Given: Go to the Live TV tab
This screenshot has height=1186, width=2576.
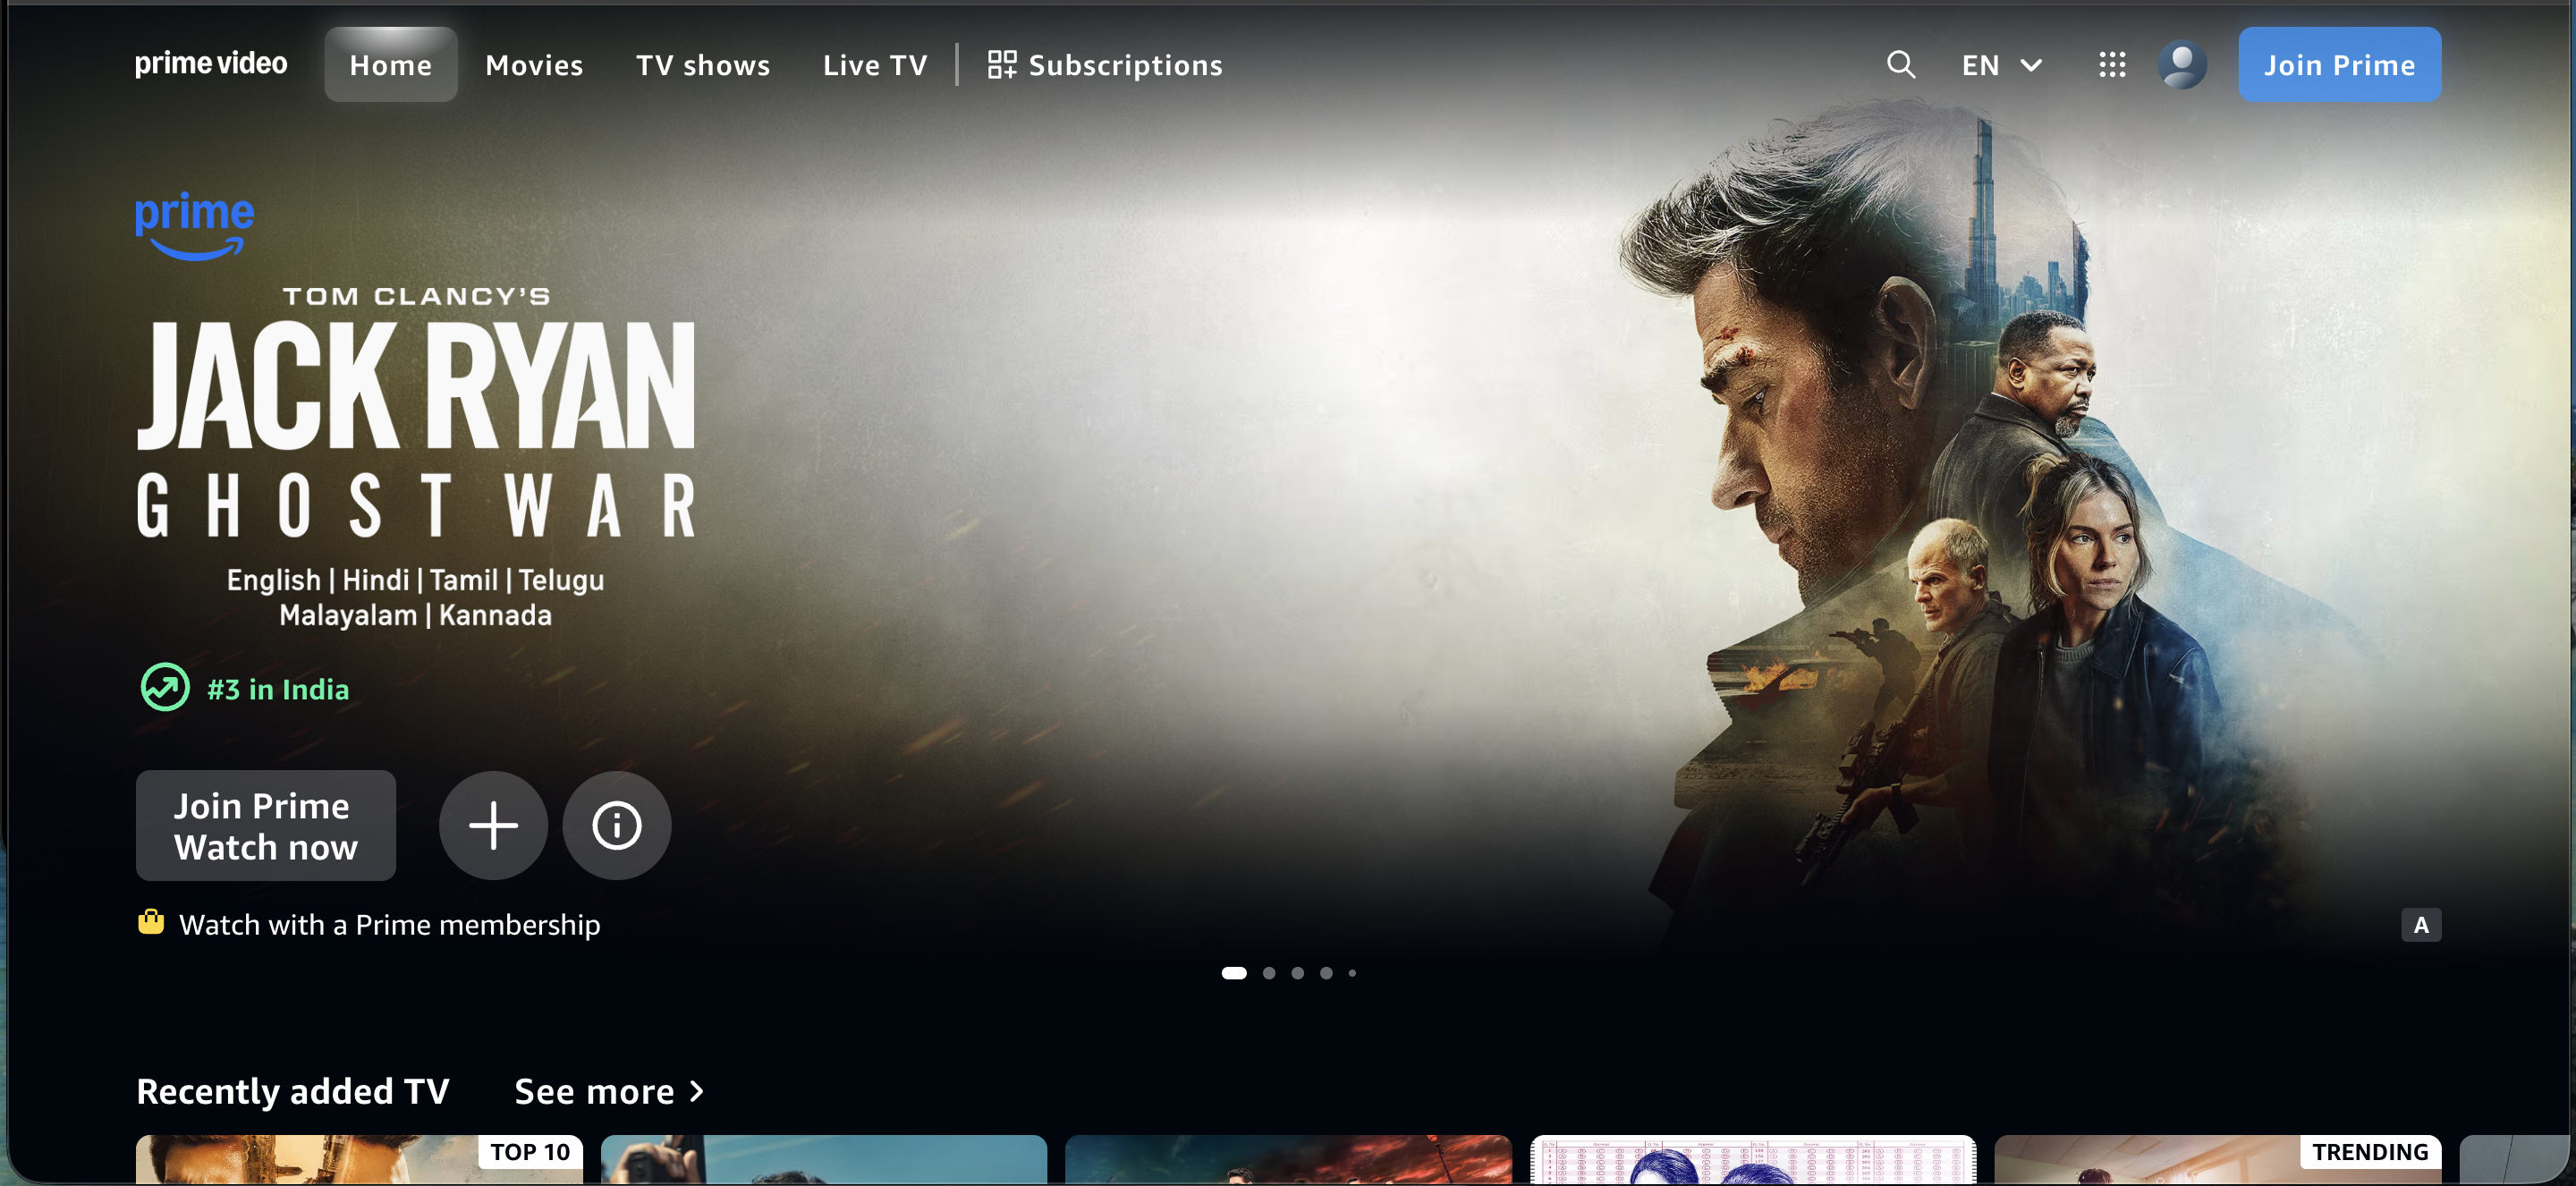Looking at the screenshot, I should pos(875,65).
